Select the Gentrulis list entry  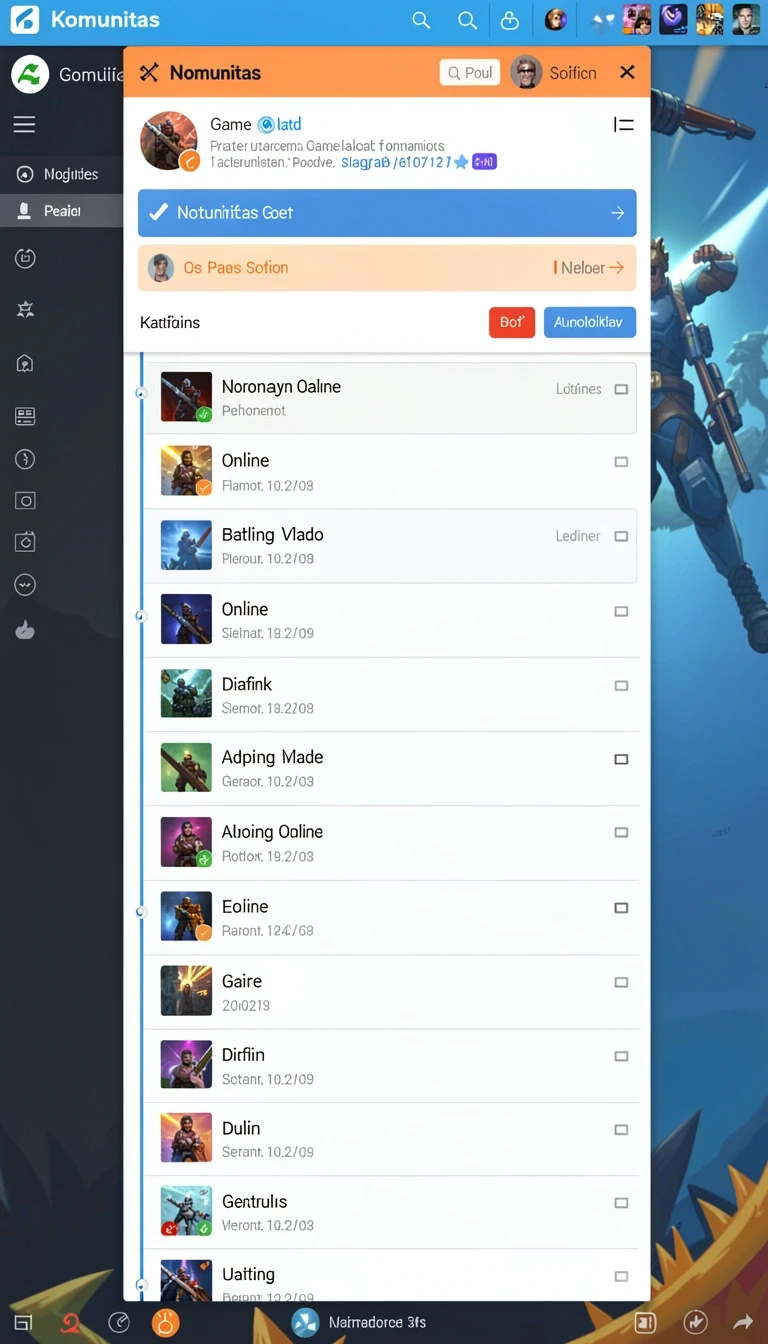391,1212
